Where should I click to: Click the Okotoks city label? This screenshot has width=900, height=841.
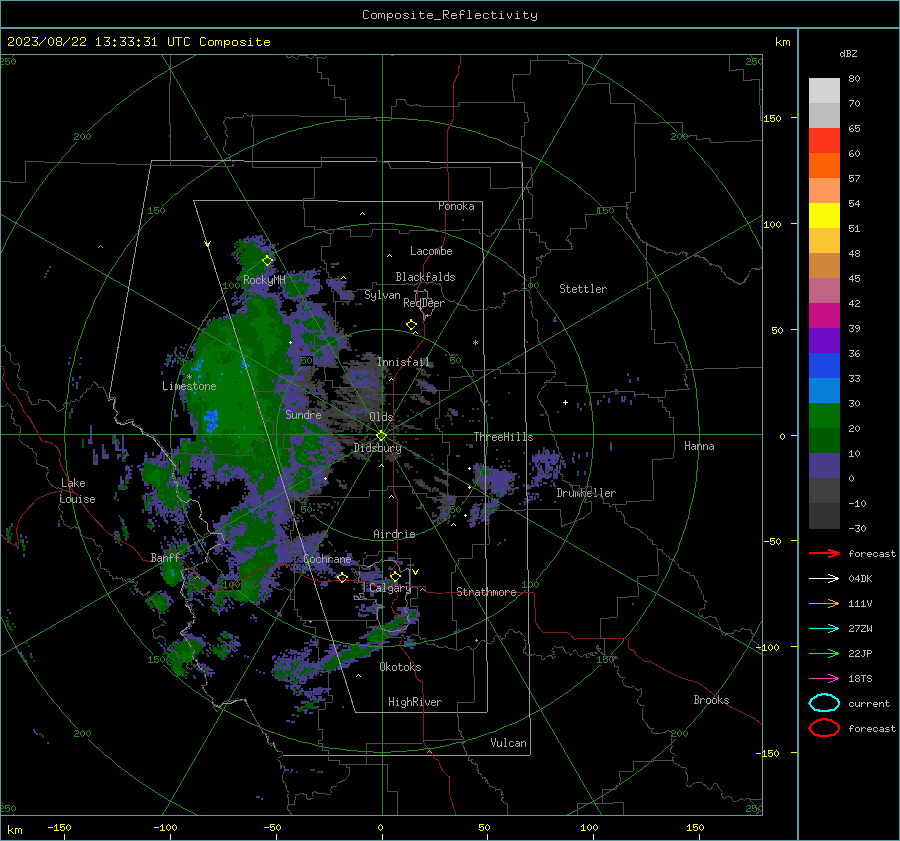[x=400, y=667]
